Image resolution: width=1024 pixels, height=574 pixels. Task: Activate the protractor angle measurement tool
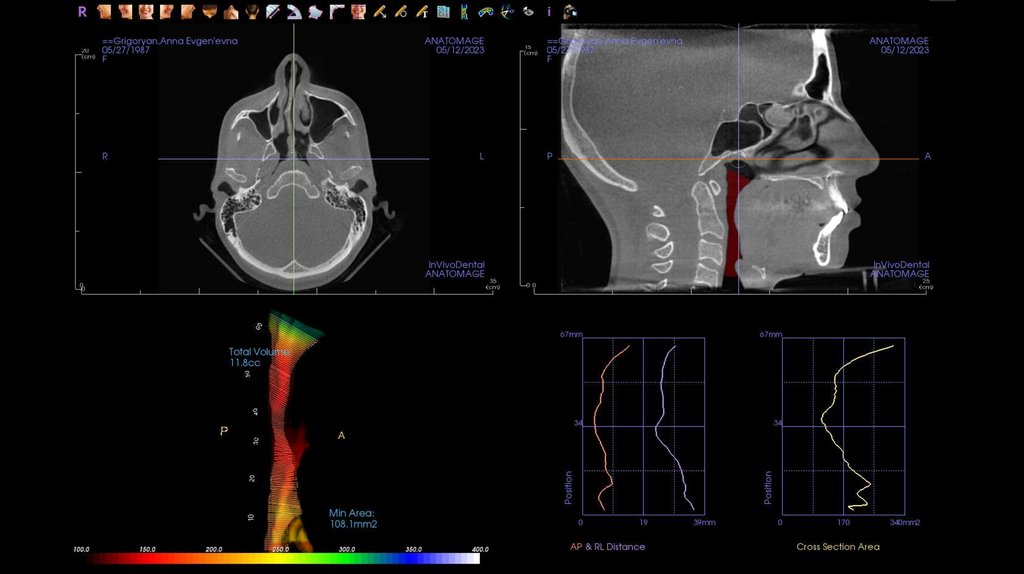(x=294, y=12)
